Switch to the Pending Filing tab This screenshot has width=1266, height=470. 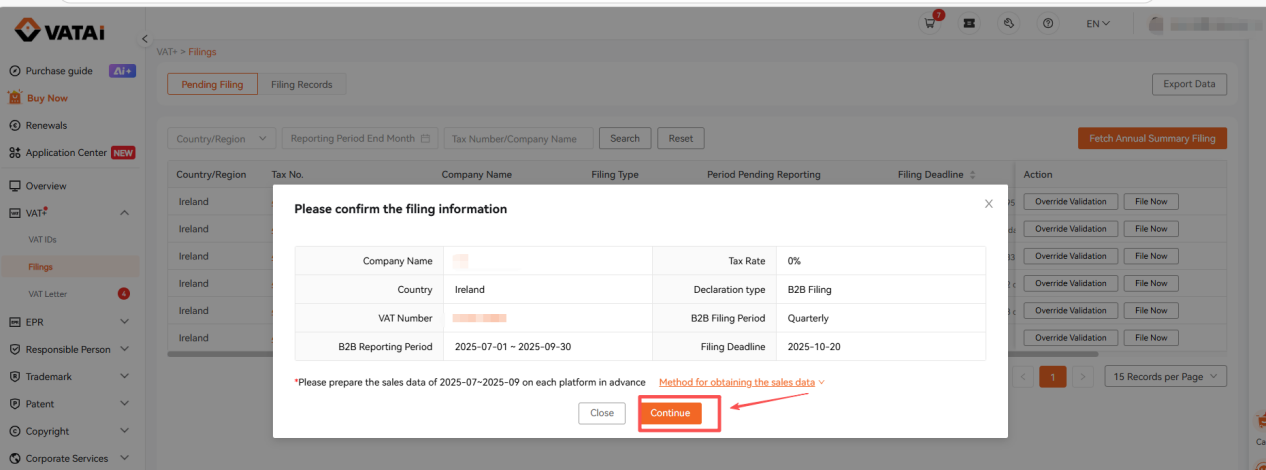pos(212,85)
